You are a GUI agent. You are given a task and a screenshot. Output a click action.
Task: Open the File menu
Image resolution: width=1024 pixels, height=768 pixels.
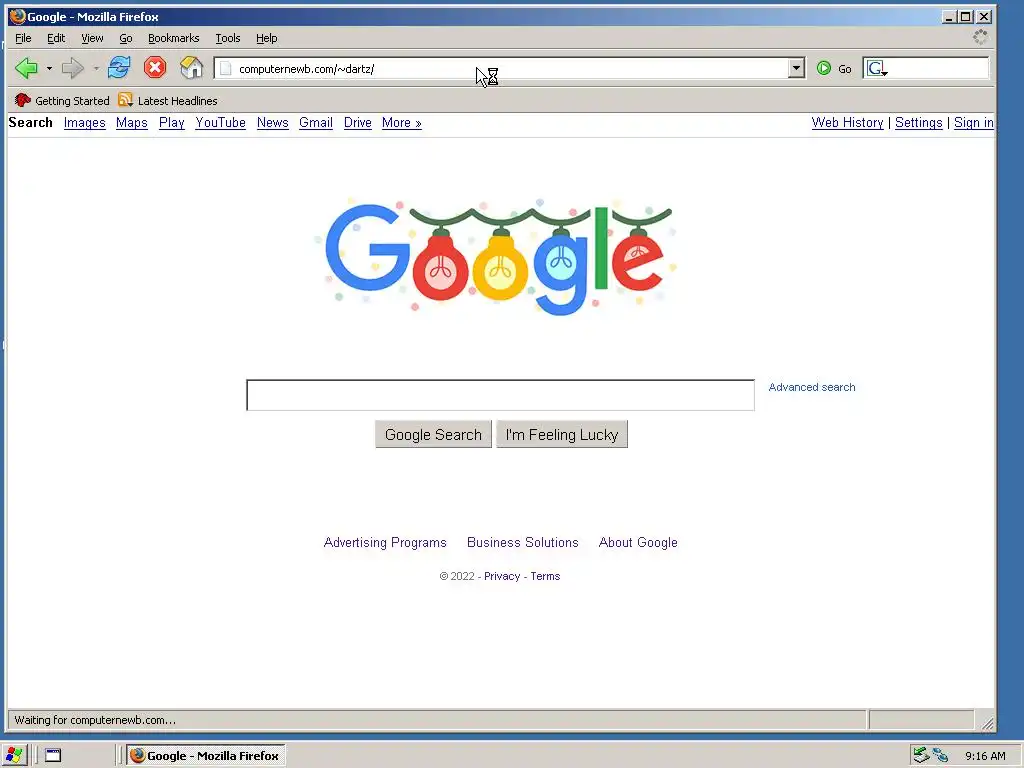pyautogui.click(x=23, y=38)
